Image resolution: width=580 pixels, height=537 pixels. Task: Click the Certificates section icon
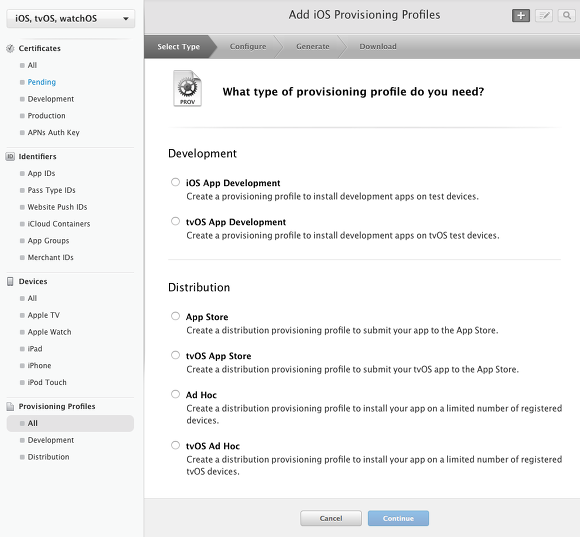coord(10,48)
